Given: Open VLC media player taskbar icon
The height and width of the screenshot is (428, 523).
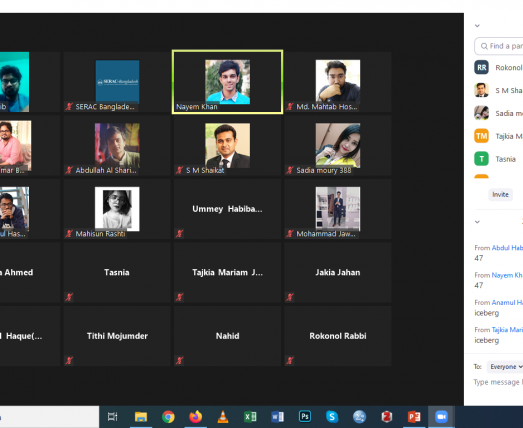Looking at the screenshot, I should click(223, 417).
